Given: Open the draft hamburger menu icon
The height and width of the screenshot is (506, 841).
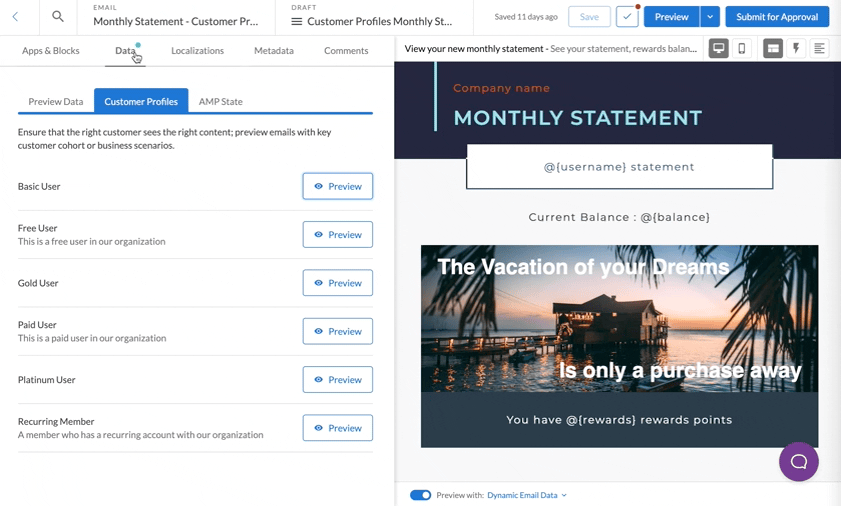Looking at the screenshot, I should click(x=297, y=21).
